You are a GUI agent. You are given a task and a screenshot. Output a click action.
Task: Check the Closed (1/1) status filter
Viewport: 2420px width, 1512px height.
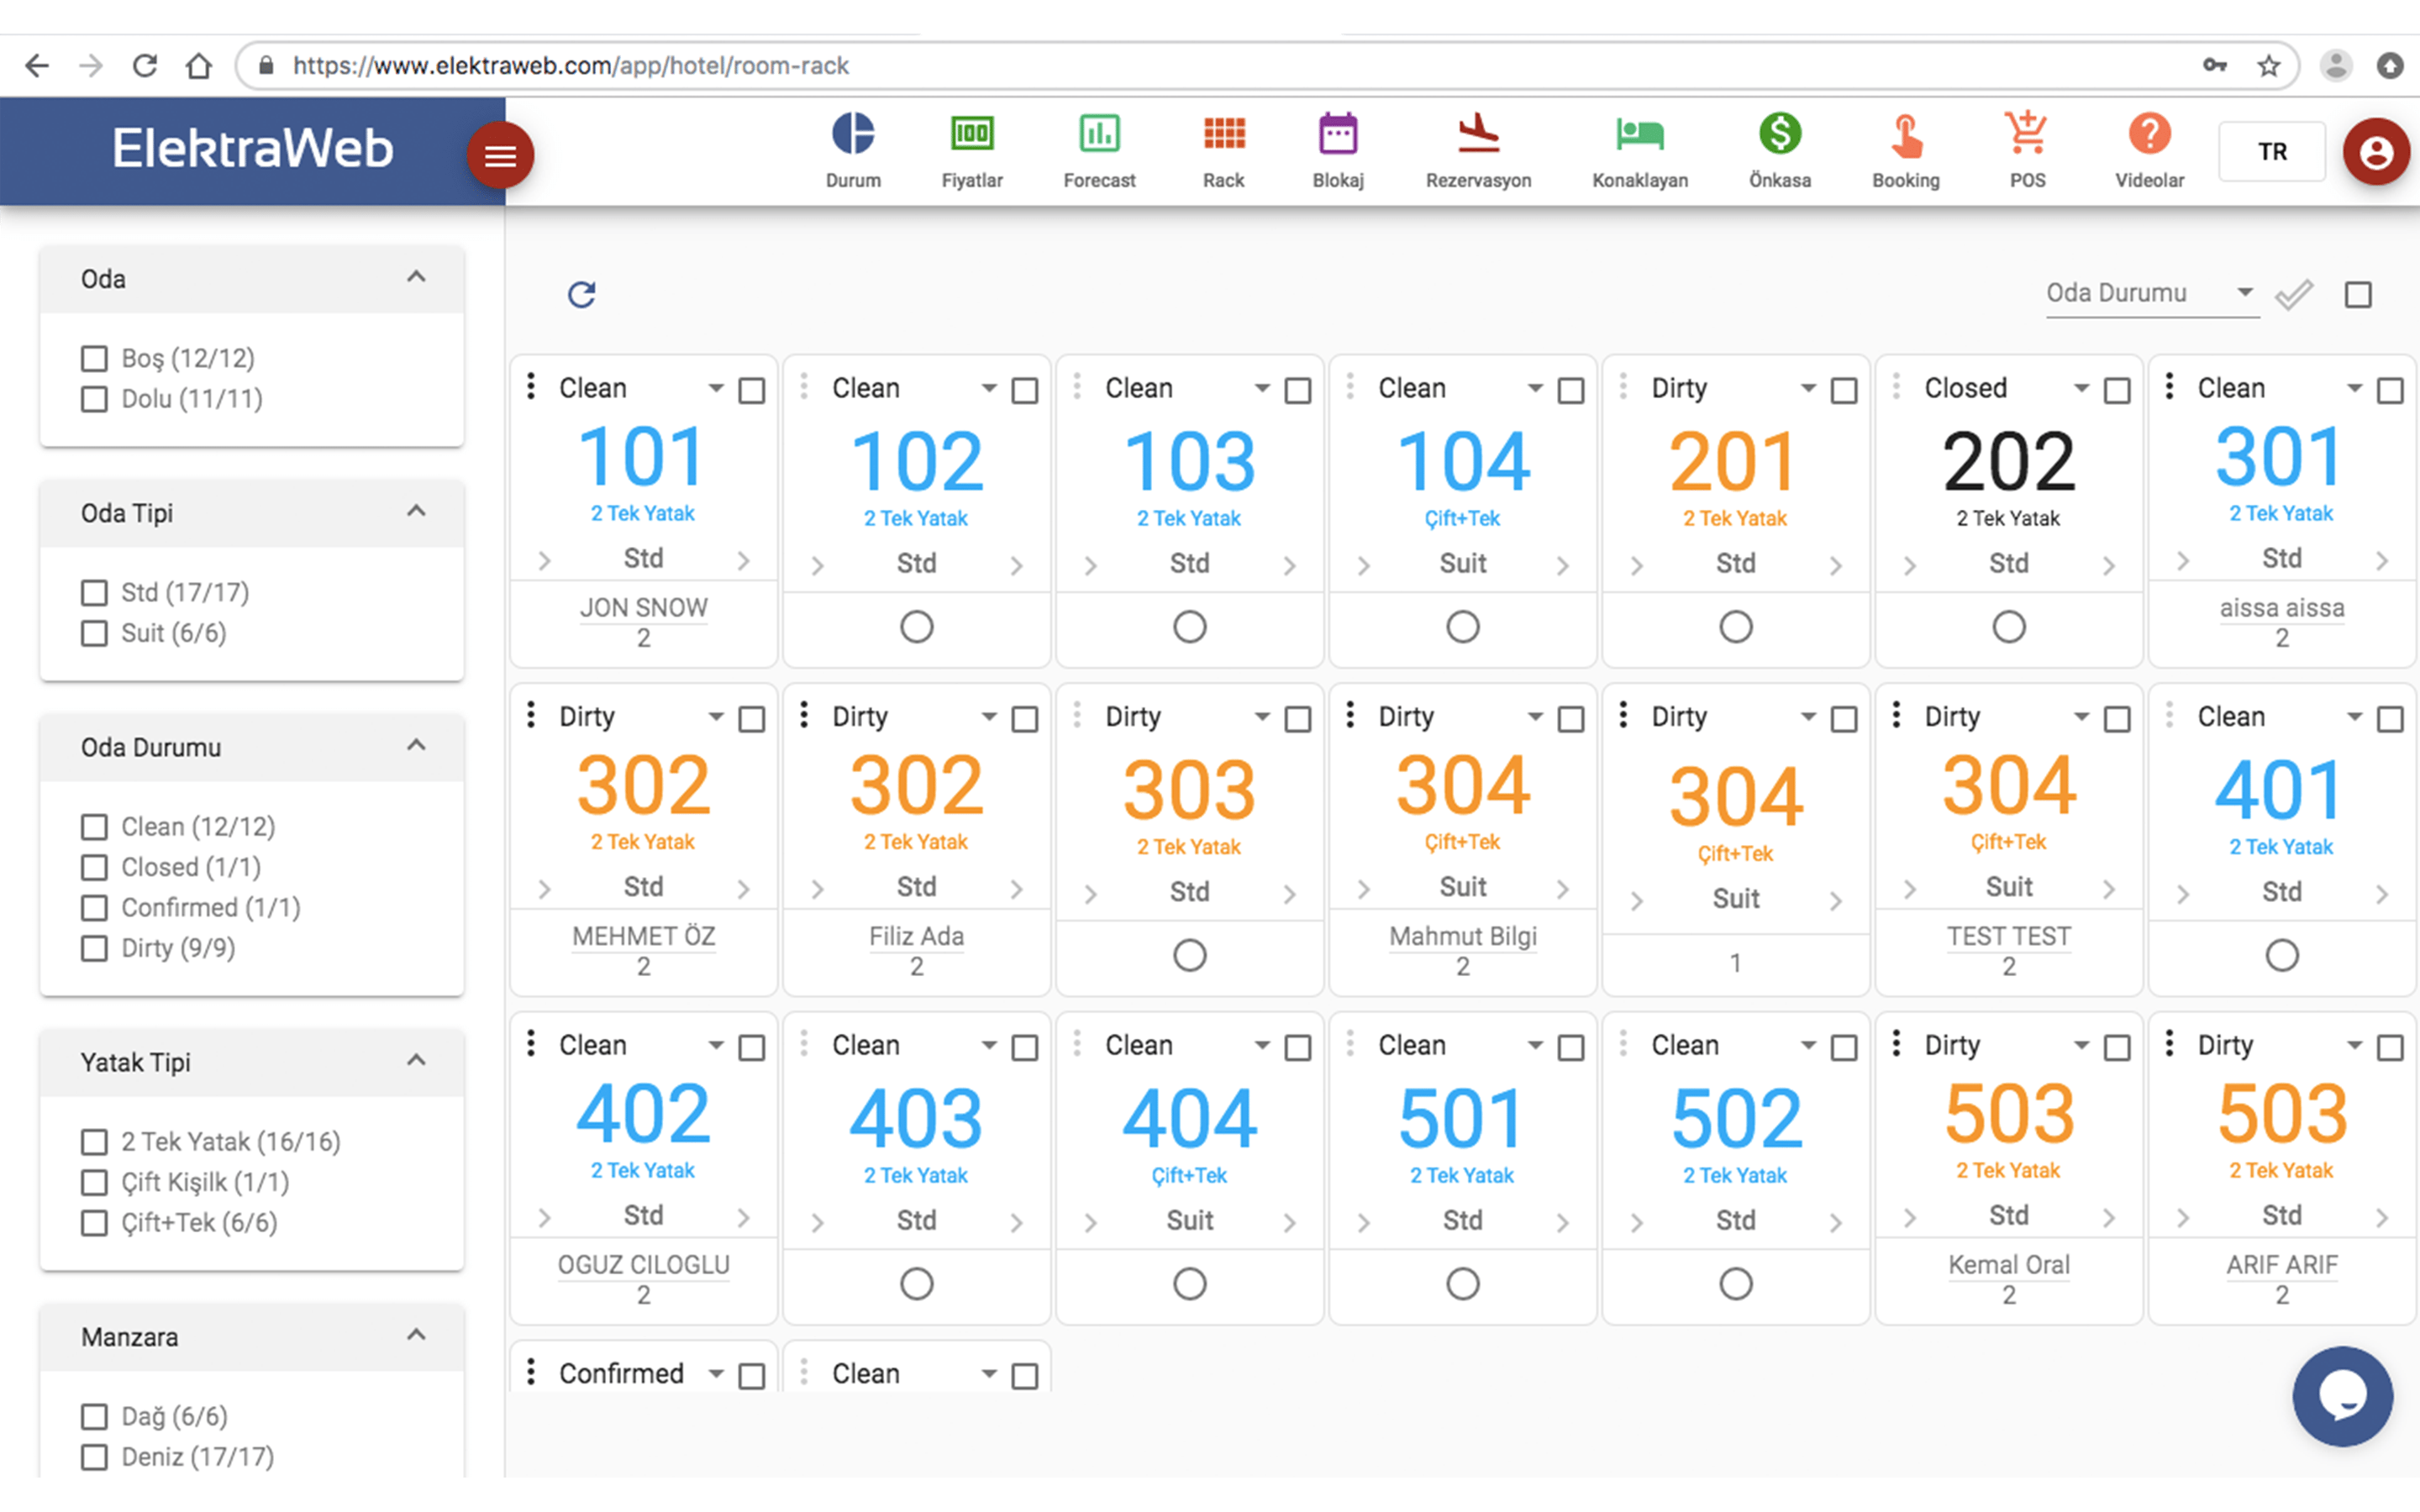94,867
